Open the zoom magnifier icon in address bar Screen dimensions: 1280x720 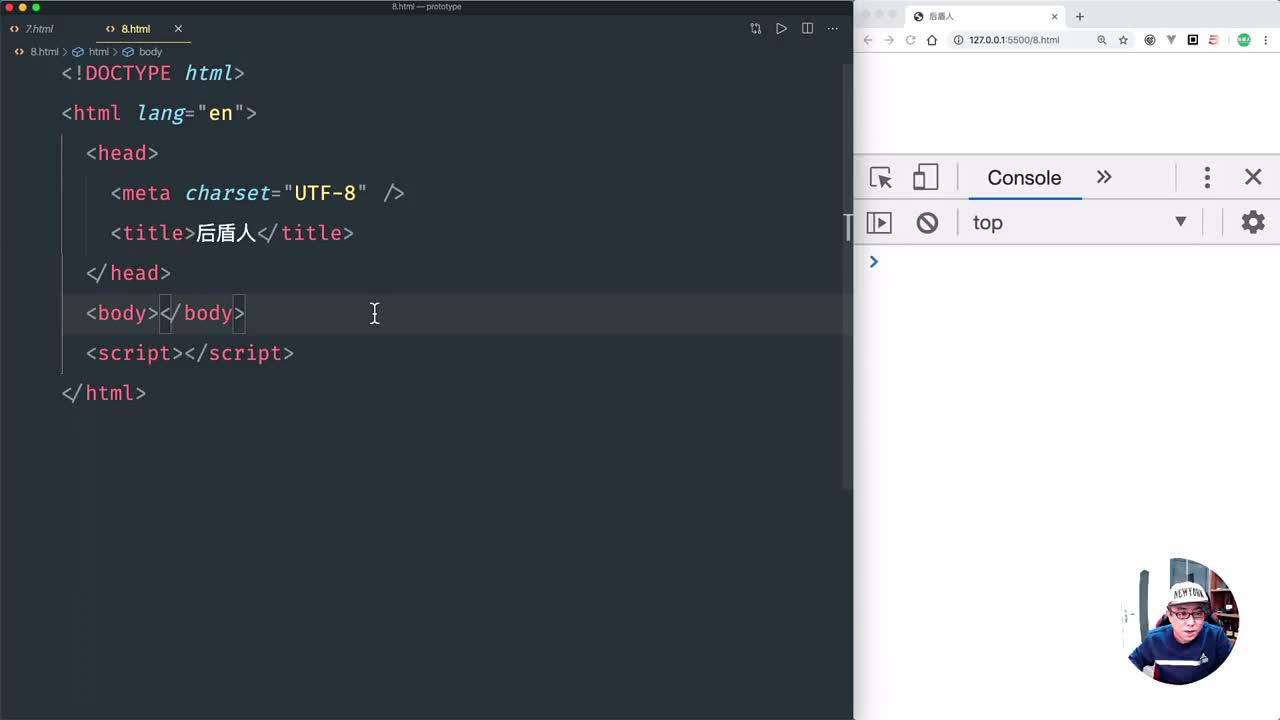pos(1101,40)
